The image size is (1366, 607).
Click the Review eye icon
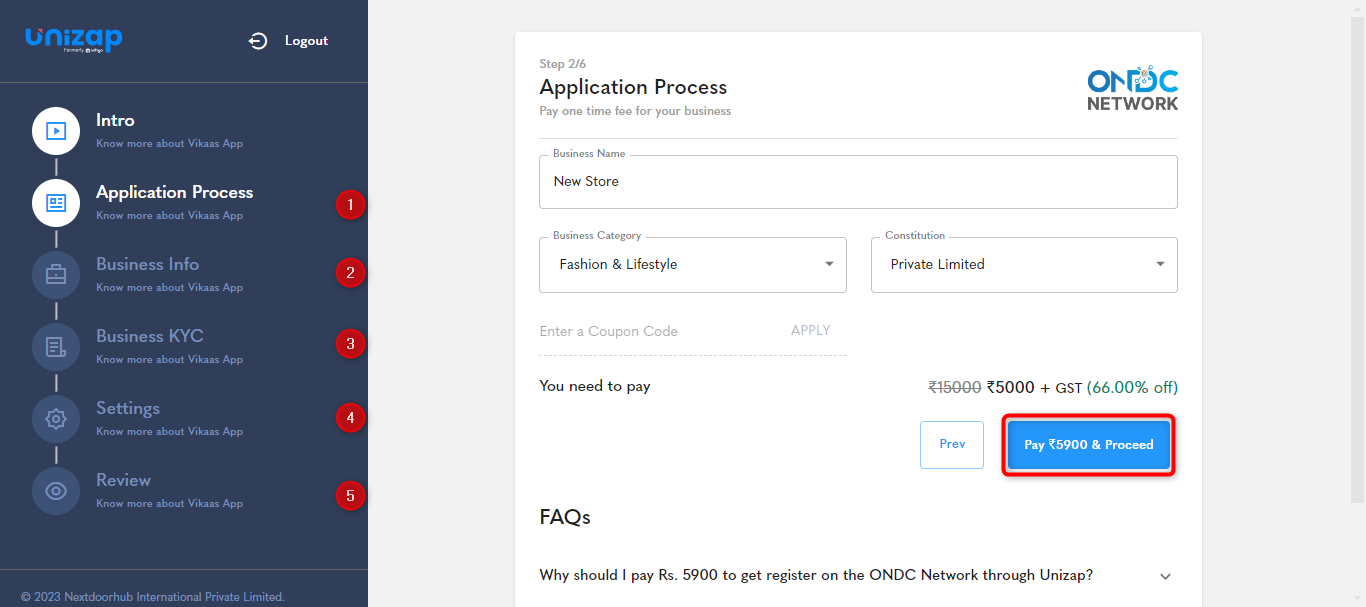(56, 491)
